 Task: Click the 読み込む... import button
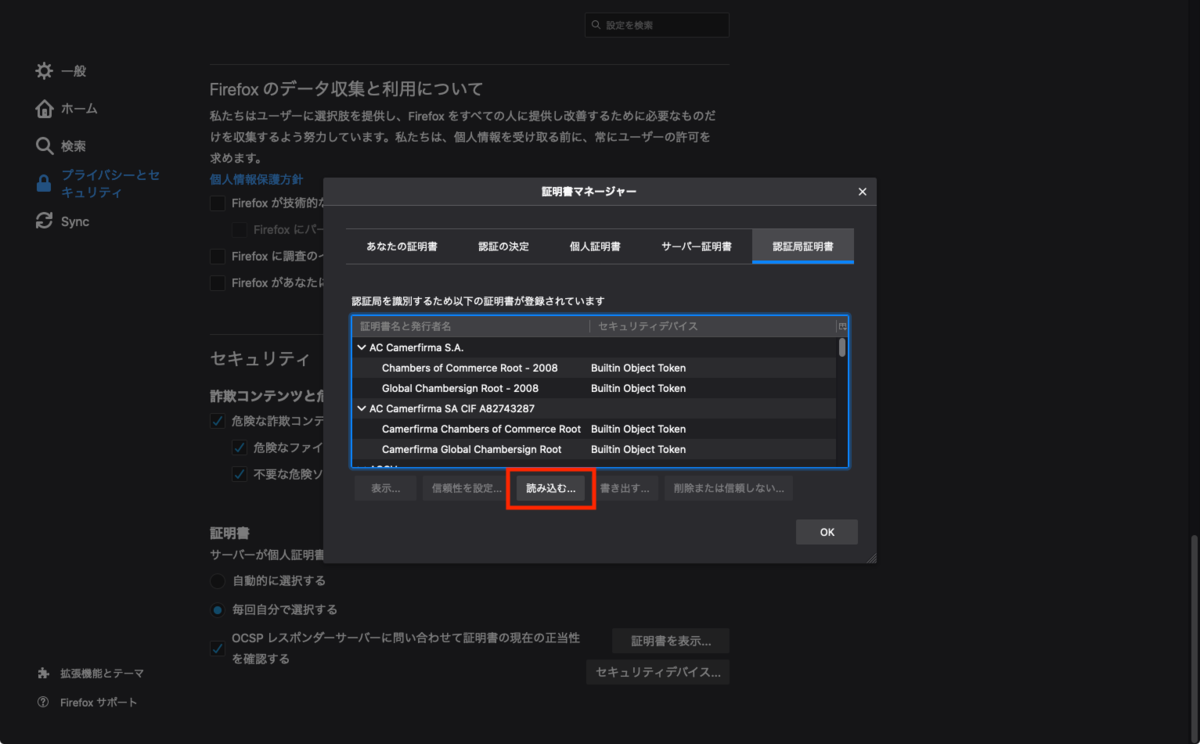551,489
